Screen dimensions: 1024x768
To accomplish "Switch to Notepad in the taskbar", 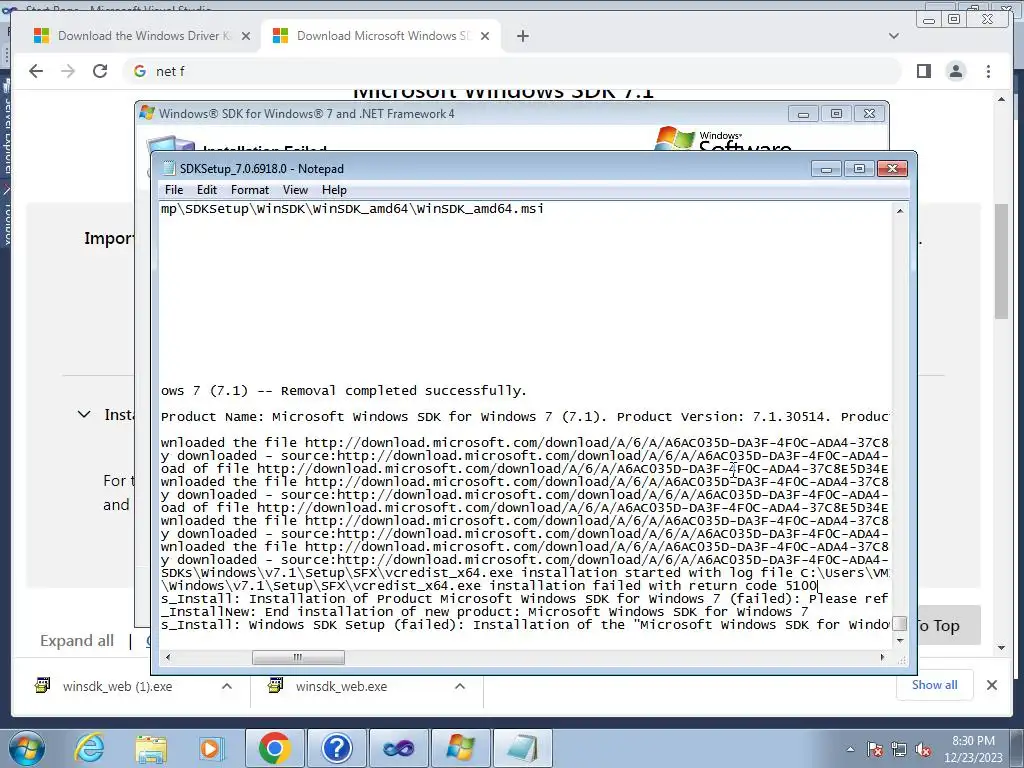I will (522, 748).
